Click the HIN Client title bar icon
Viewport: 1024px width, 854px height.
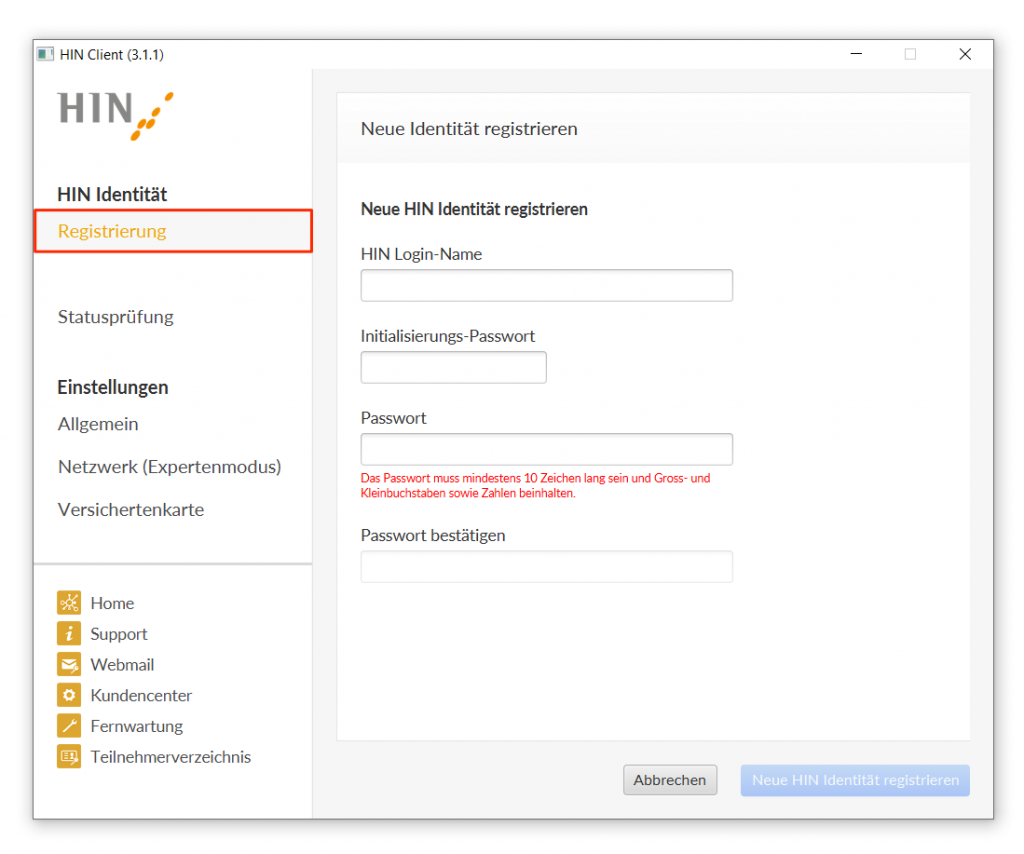(45, 54)
